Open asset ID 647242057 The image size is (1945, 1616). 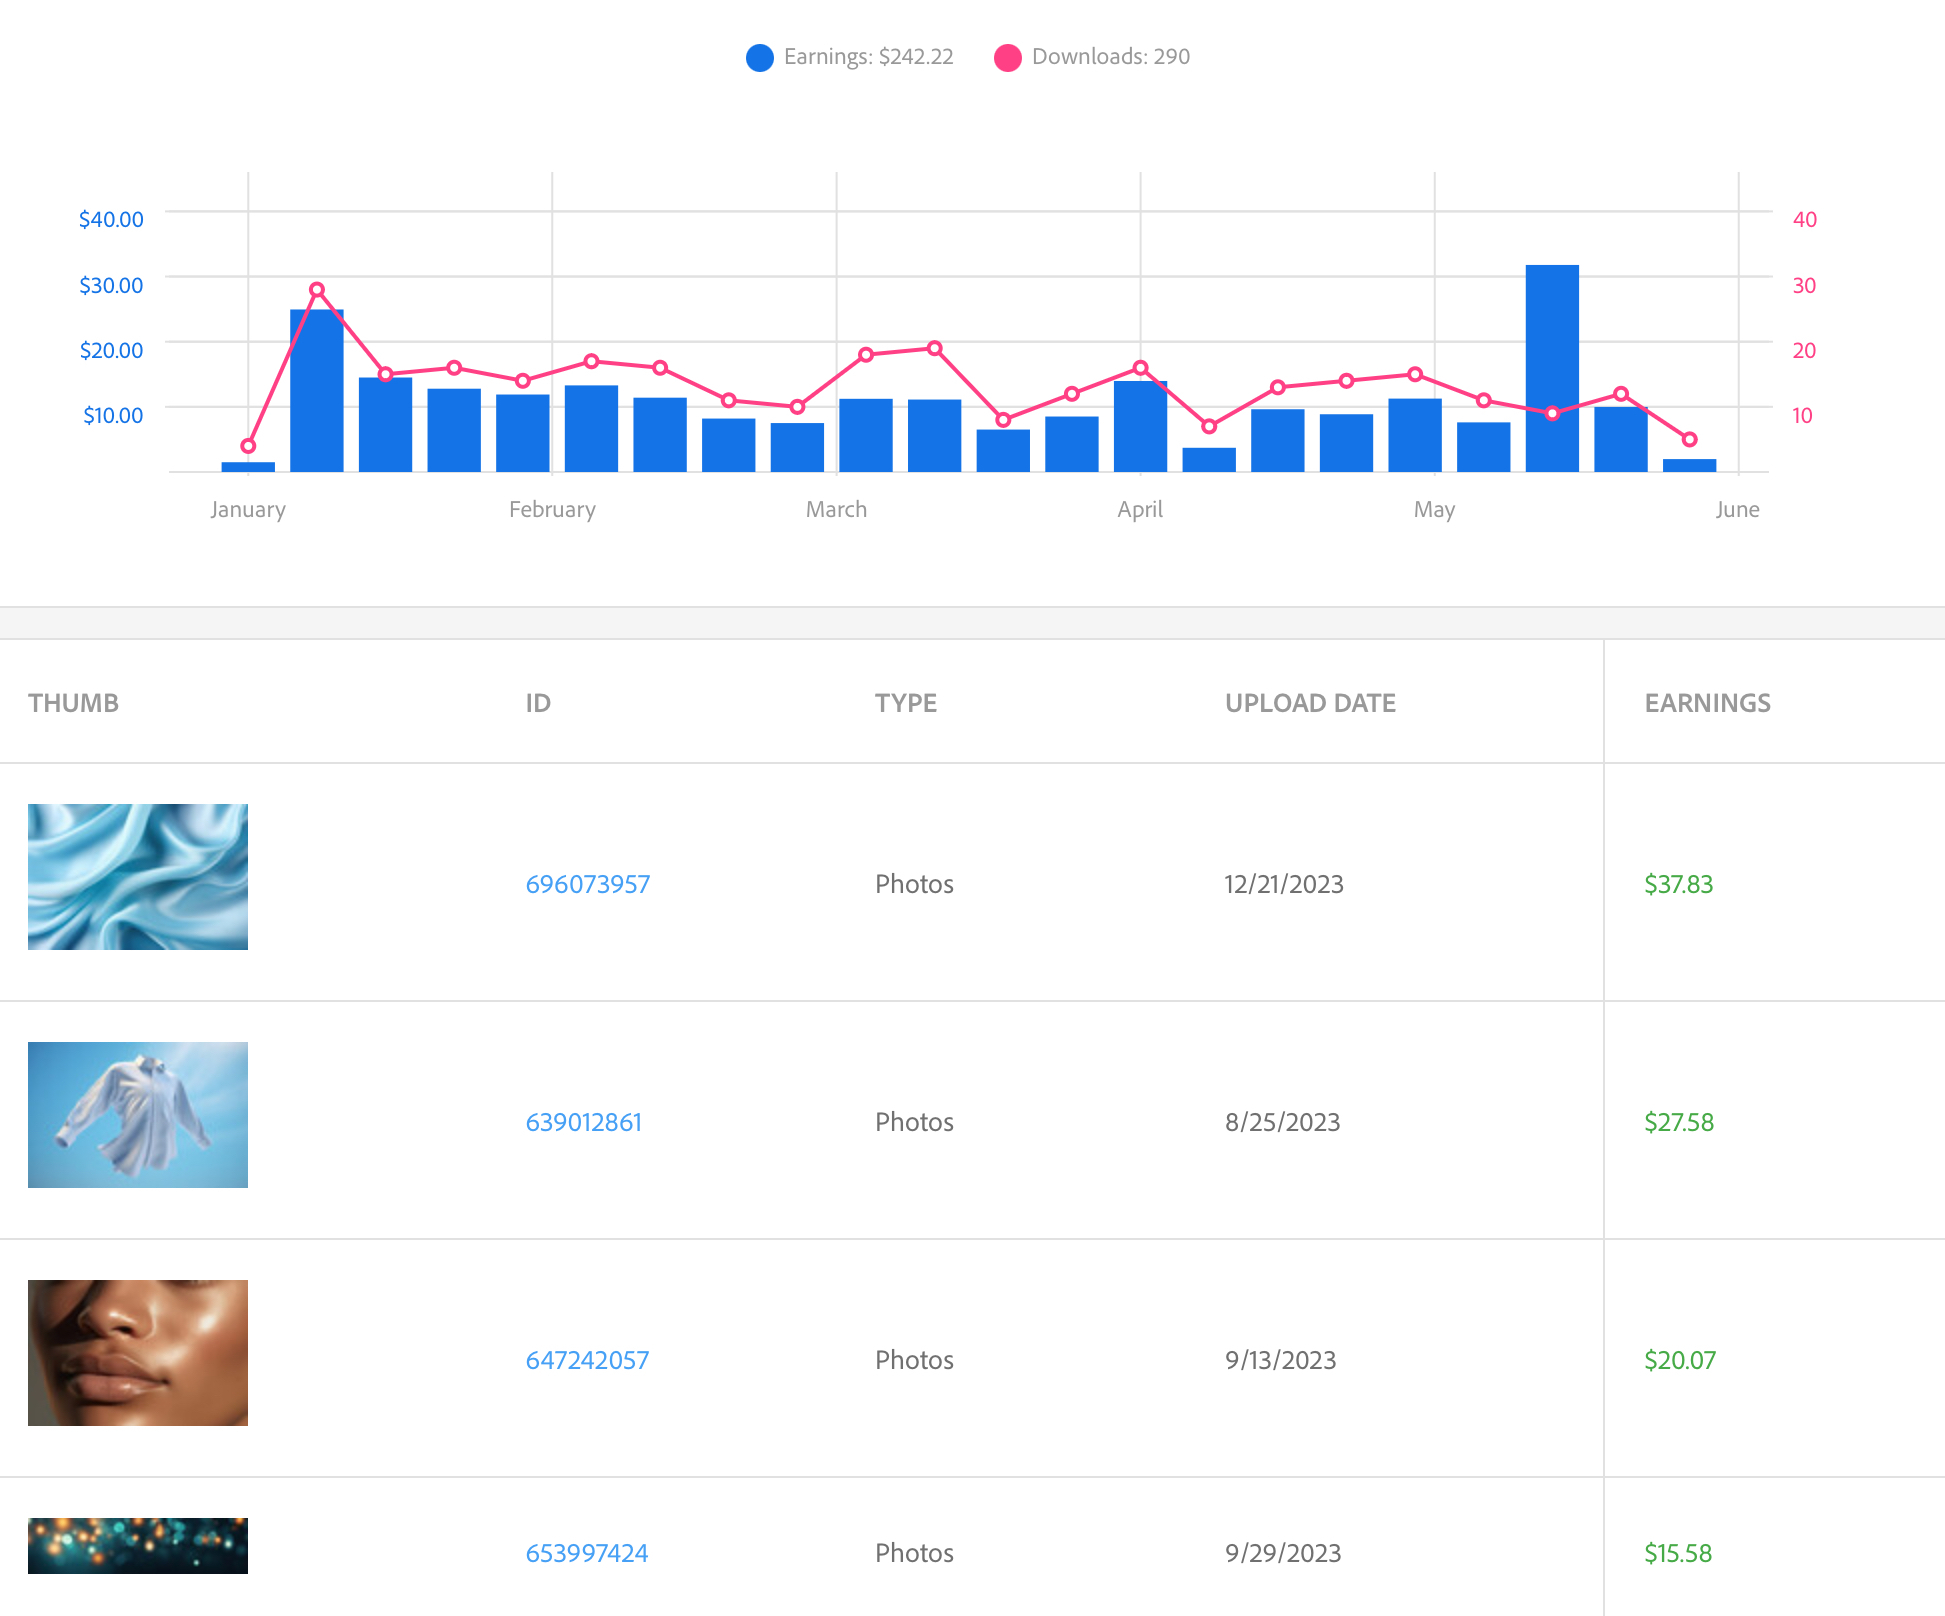tap(587, 1360)
